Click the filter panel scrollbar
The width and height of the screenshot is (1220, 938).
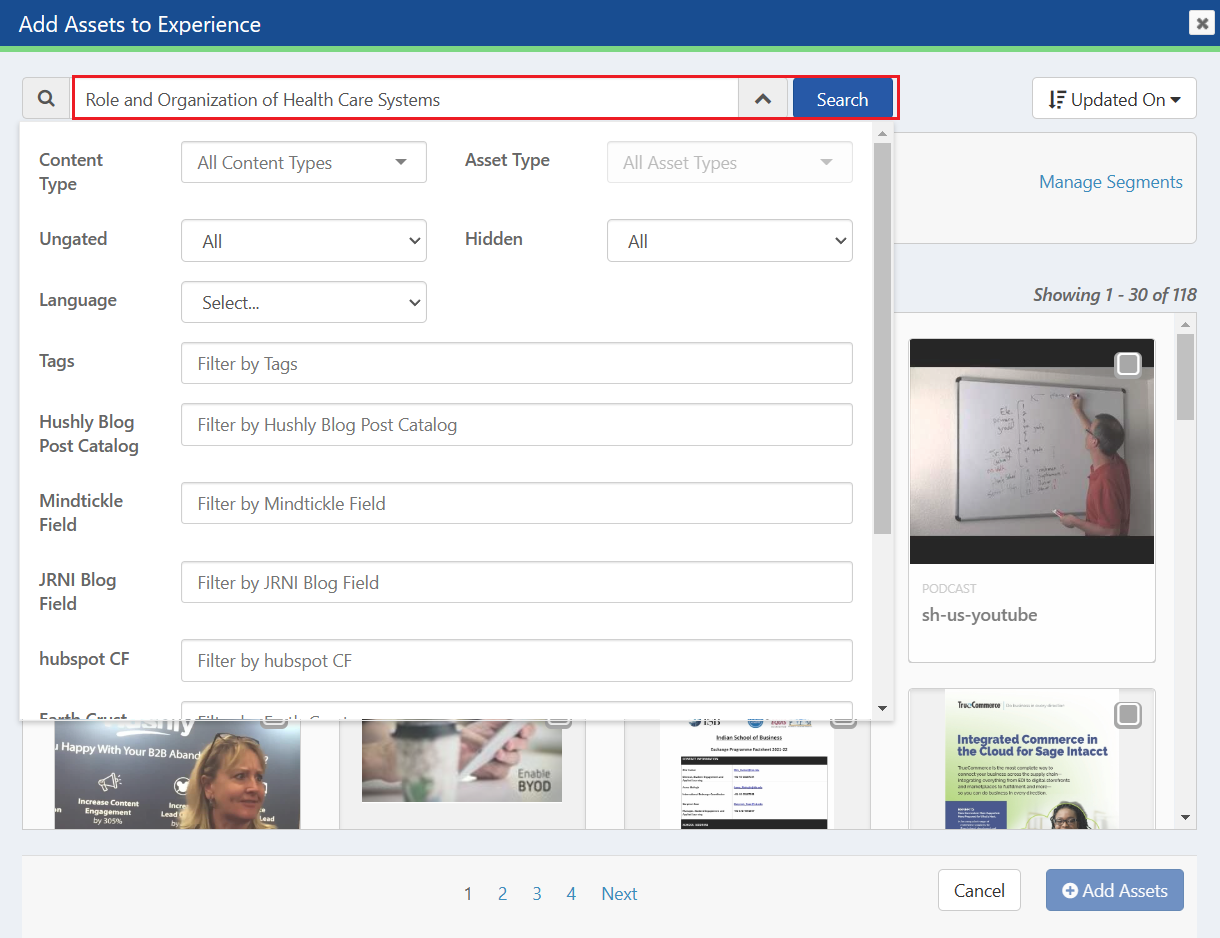(882, 338)
